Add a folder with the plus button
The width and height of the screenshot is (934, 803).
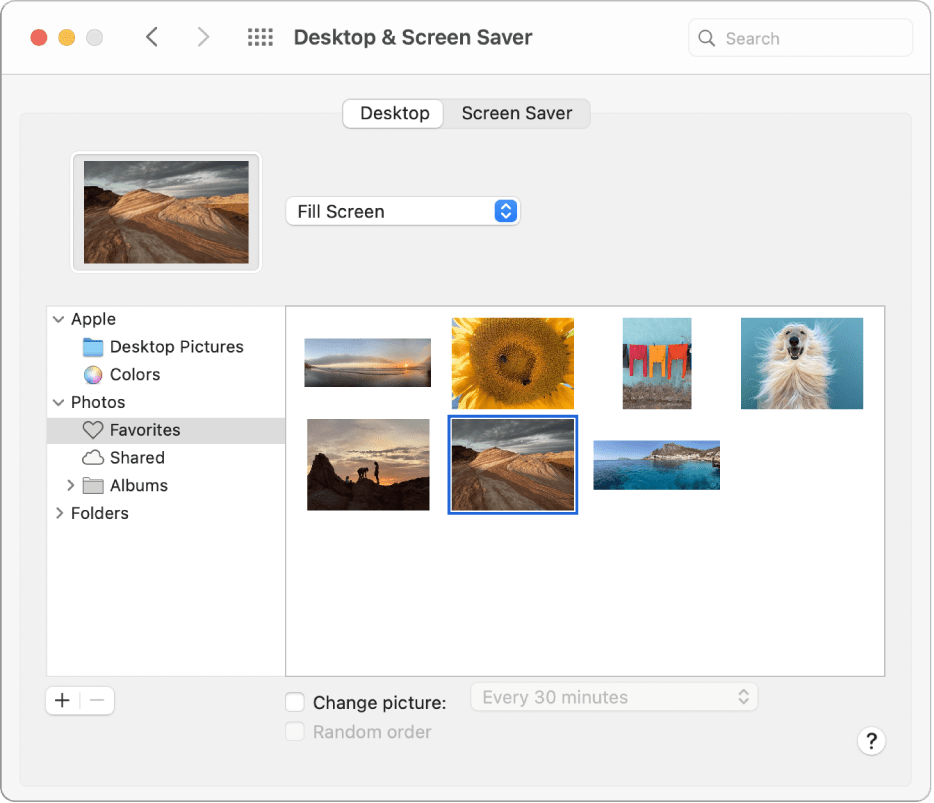pyautogui.click(x=62, y=700)
